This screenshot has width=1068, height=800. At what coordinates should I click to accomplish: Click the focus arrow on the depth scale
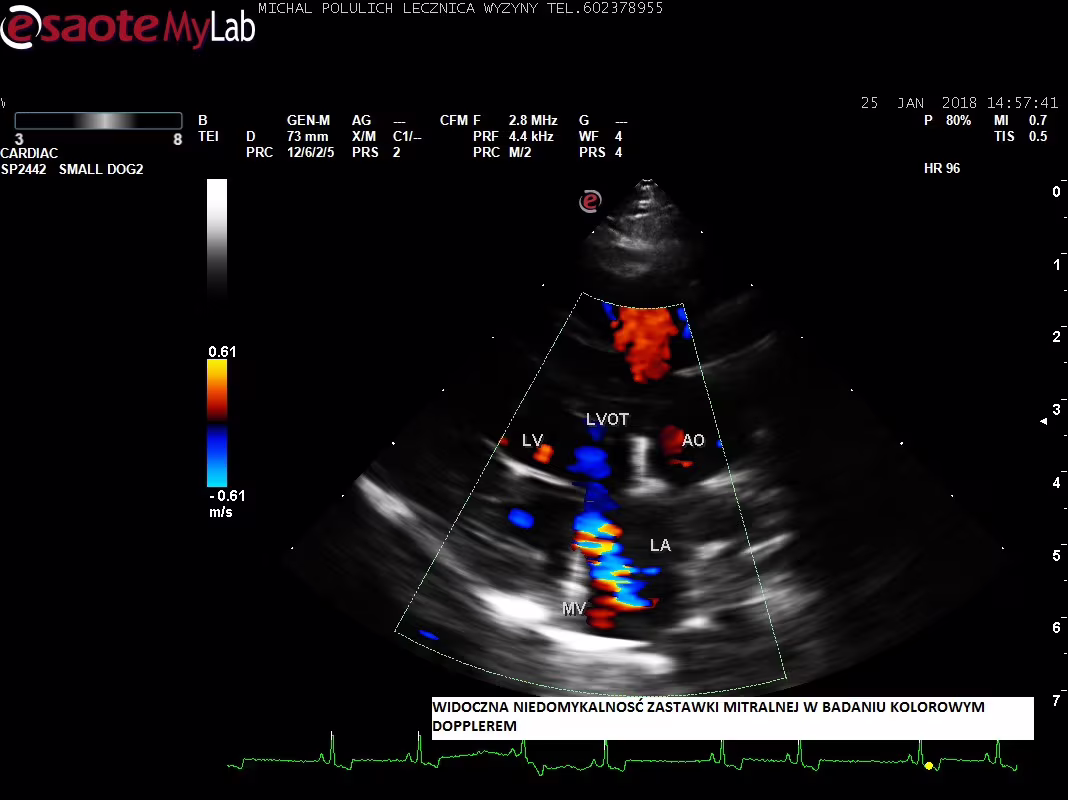point(1045,421)
